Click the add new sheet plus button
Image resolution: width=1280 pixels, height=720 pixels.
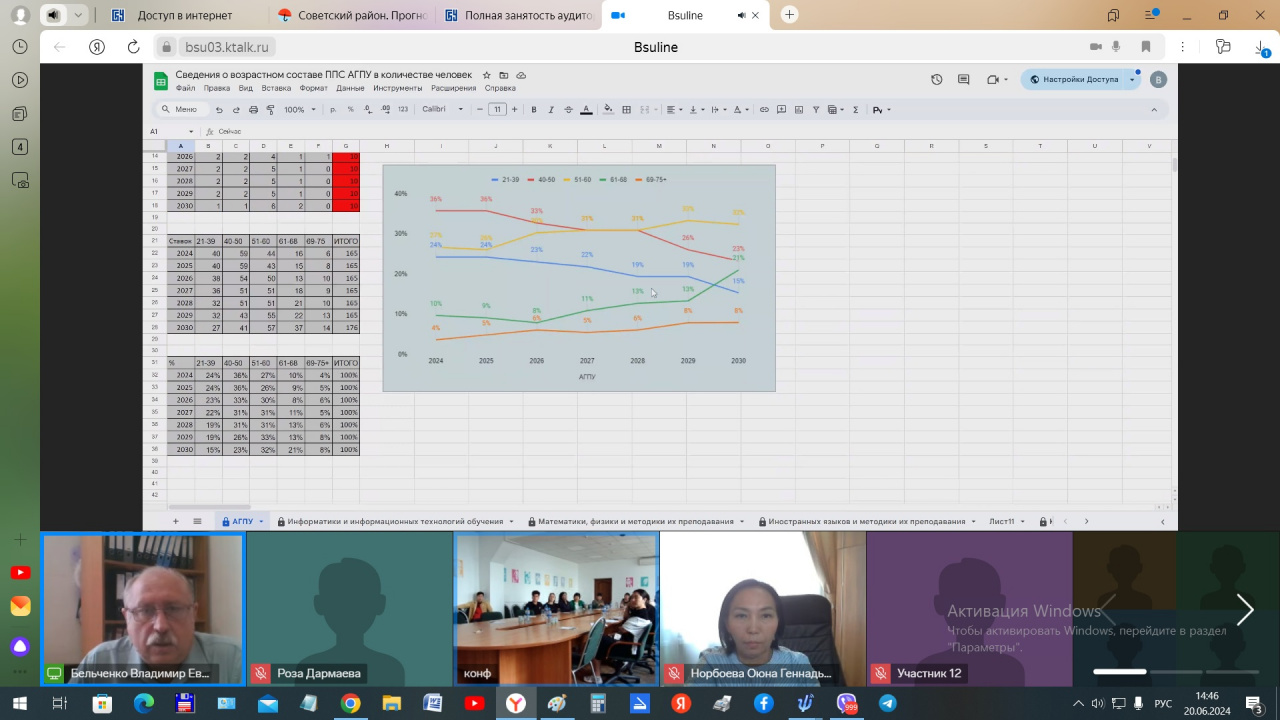[176, 522]
